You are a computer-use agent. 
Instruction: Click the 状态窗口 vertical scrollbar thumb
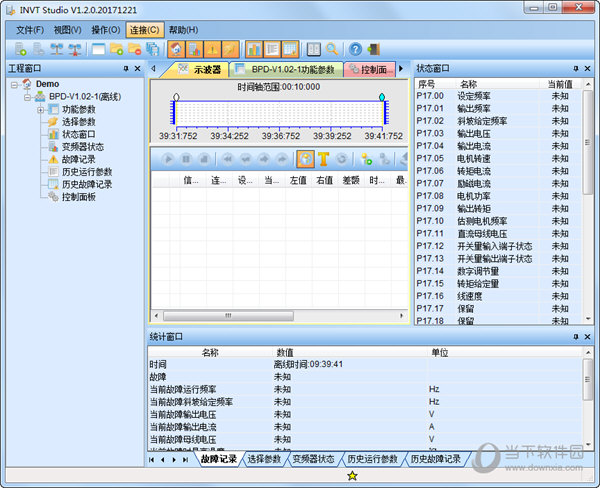588,142
